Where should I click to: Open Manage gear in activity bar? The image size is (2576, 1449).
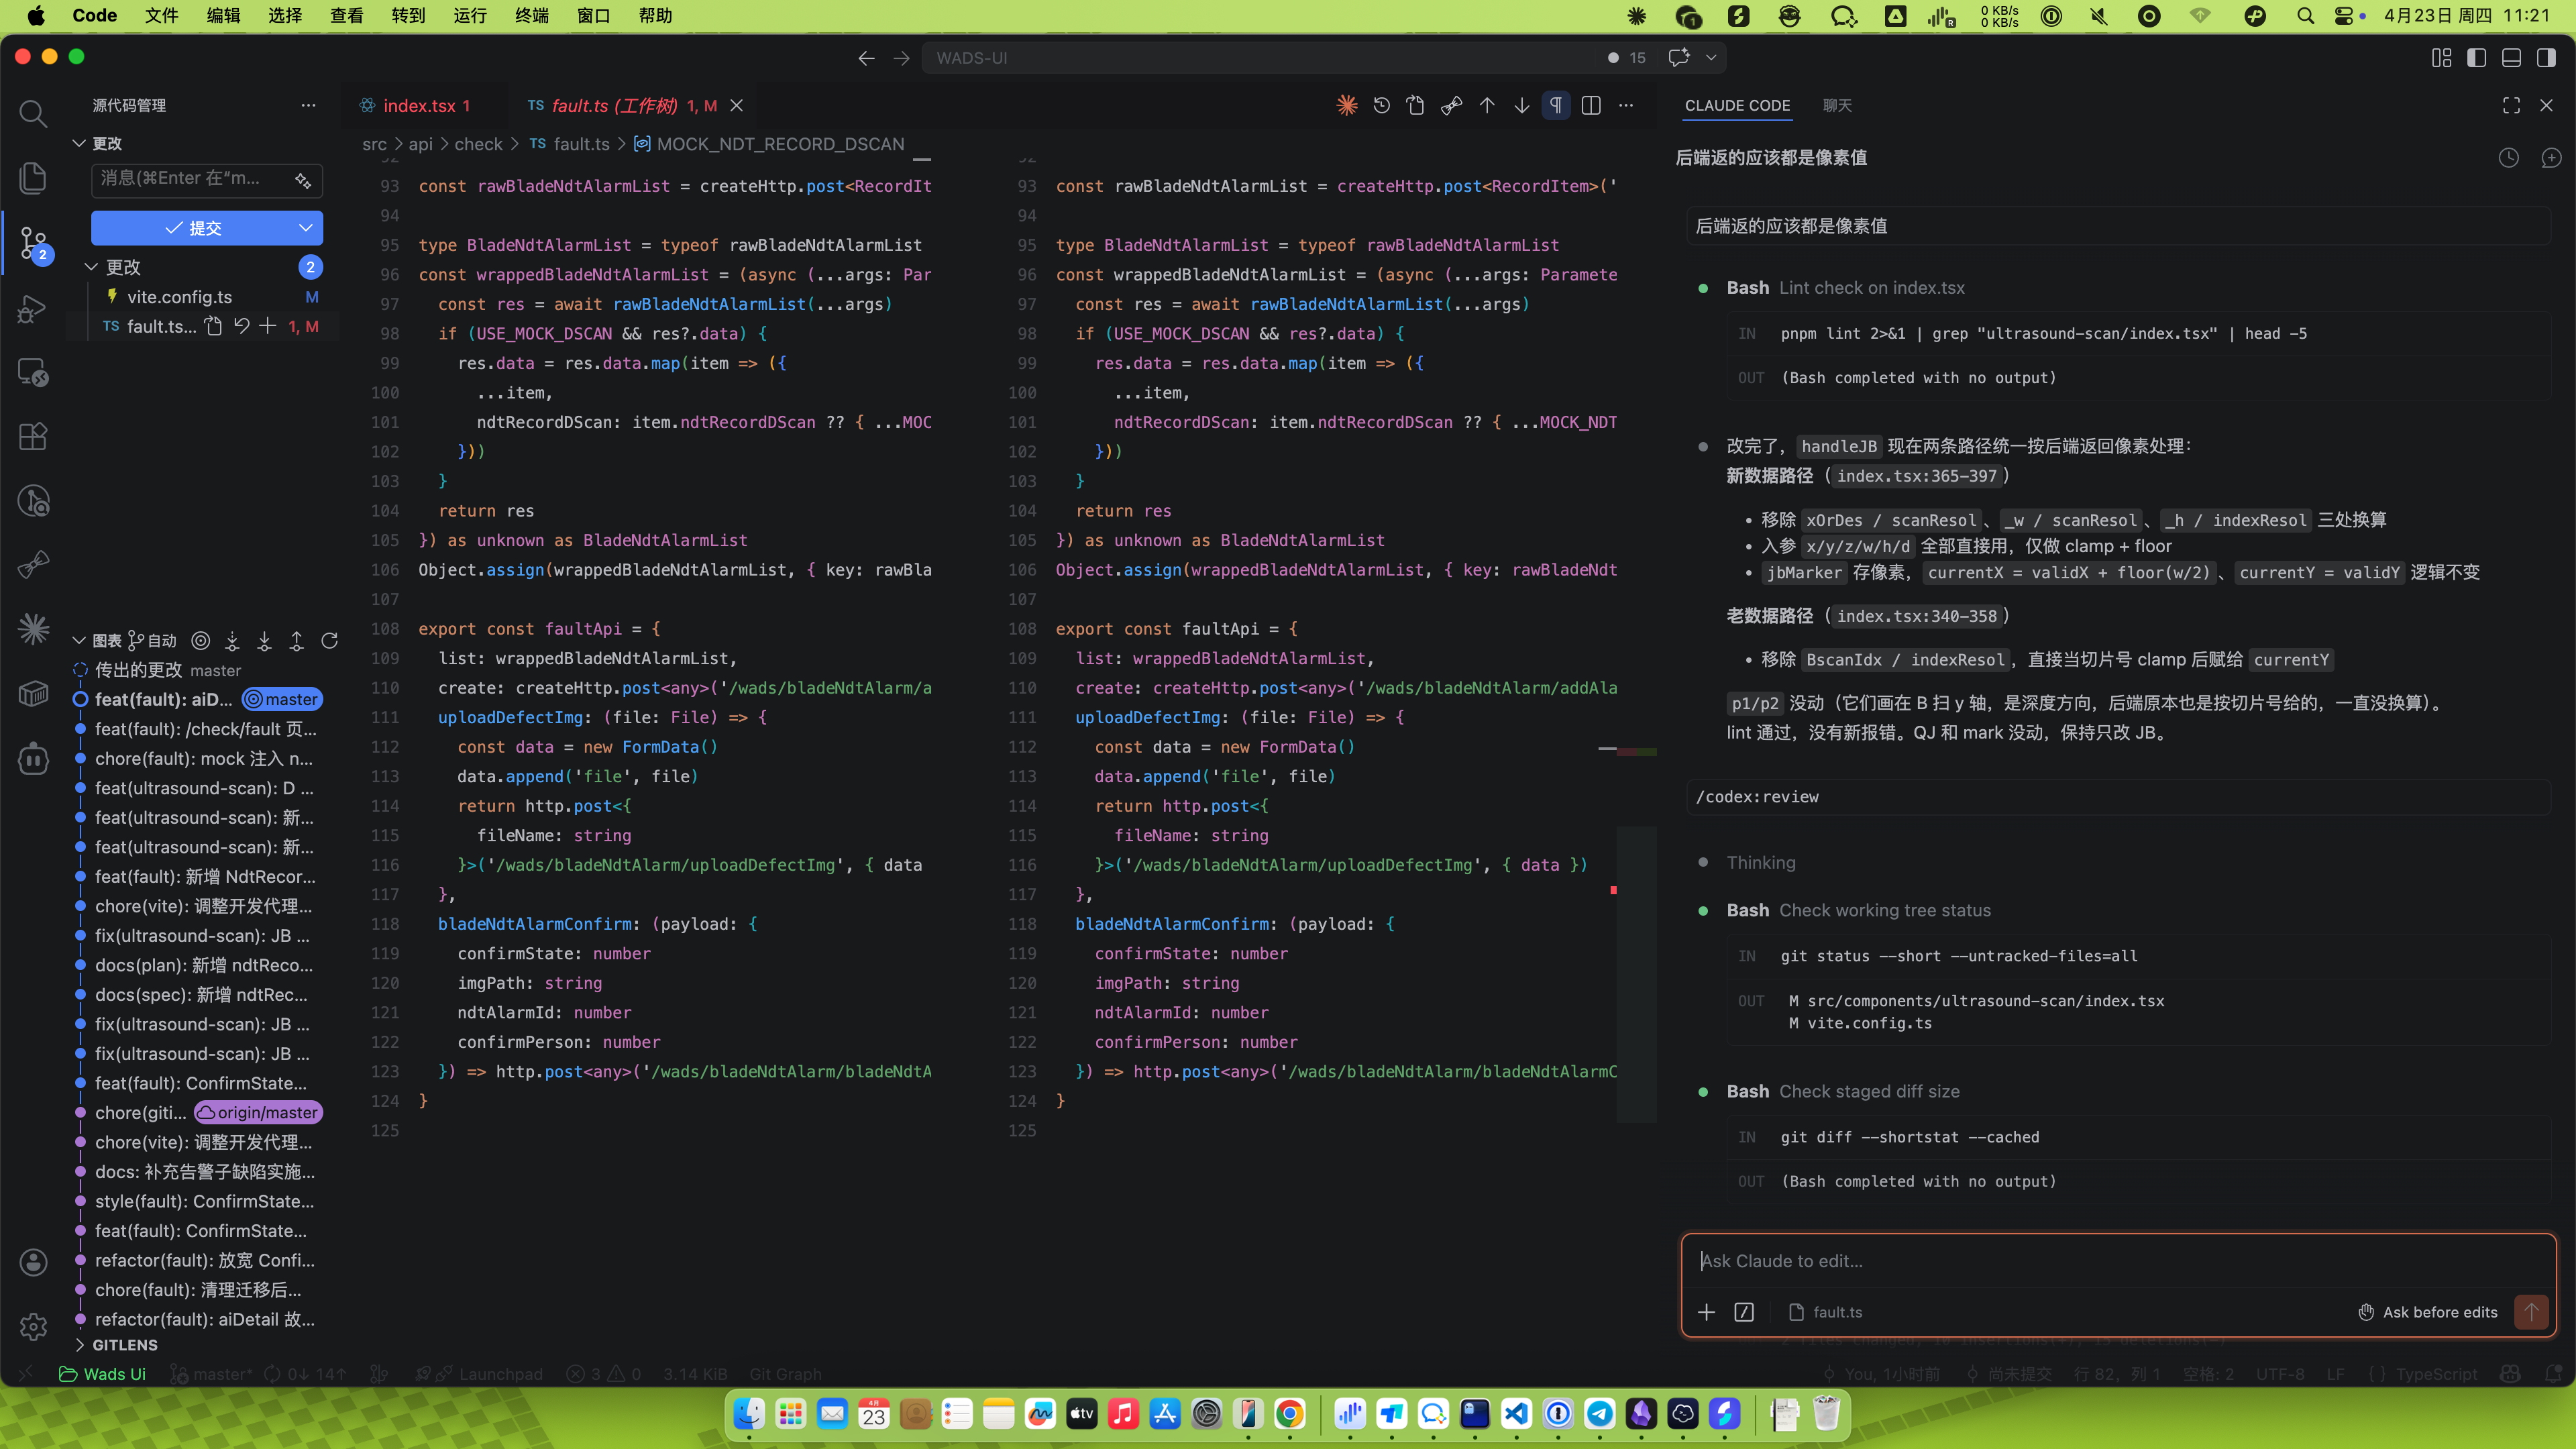point(33,1326)
